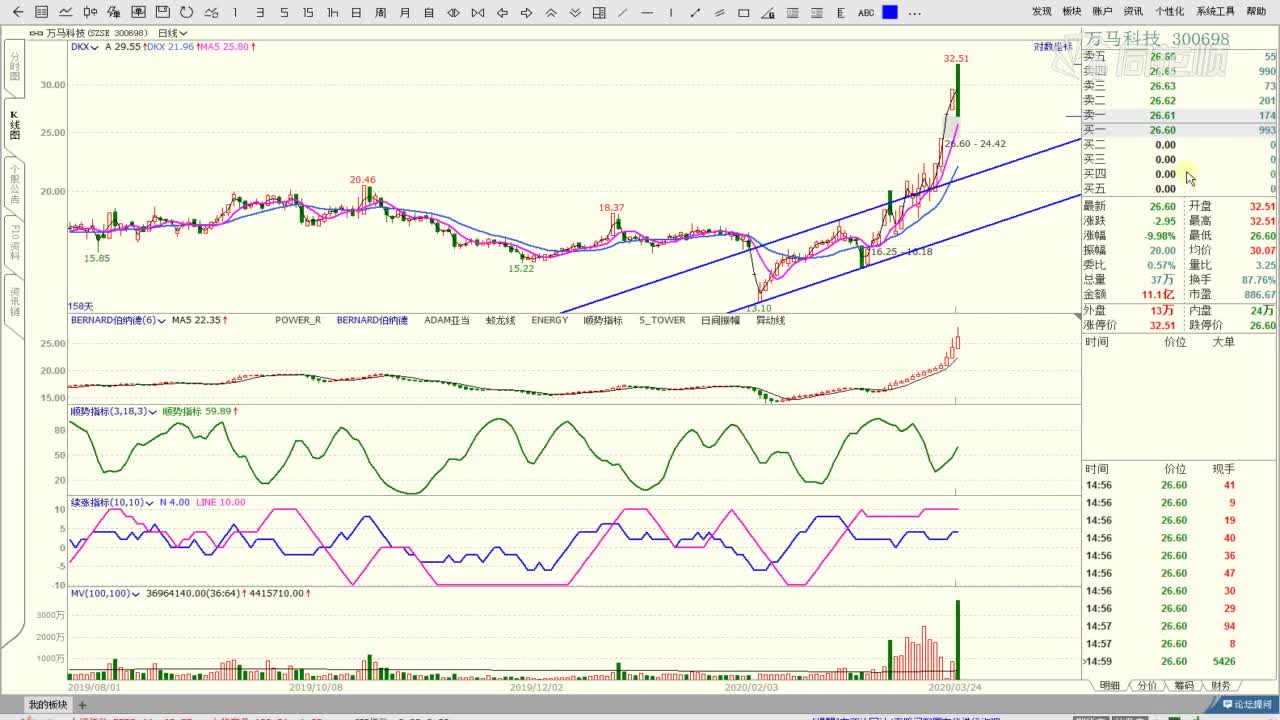
Task: Switch to 15-minute chart period
Action: pos(308,12)
